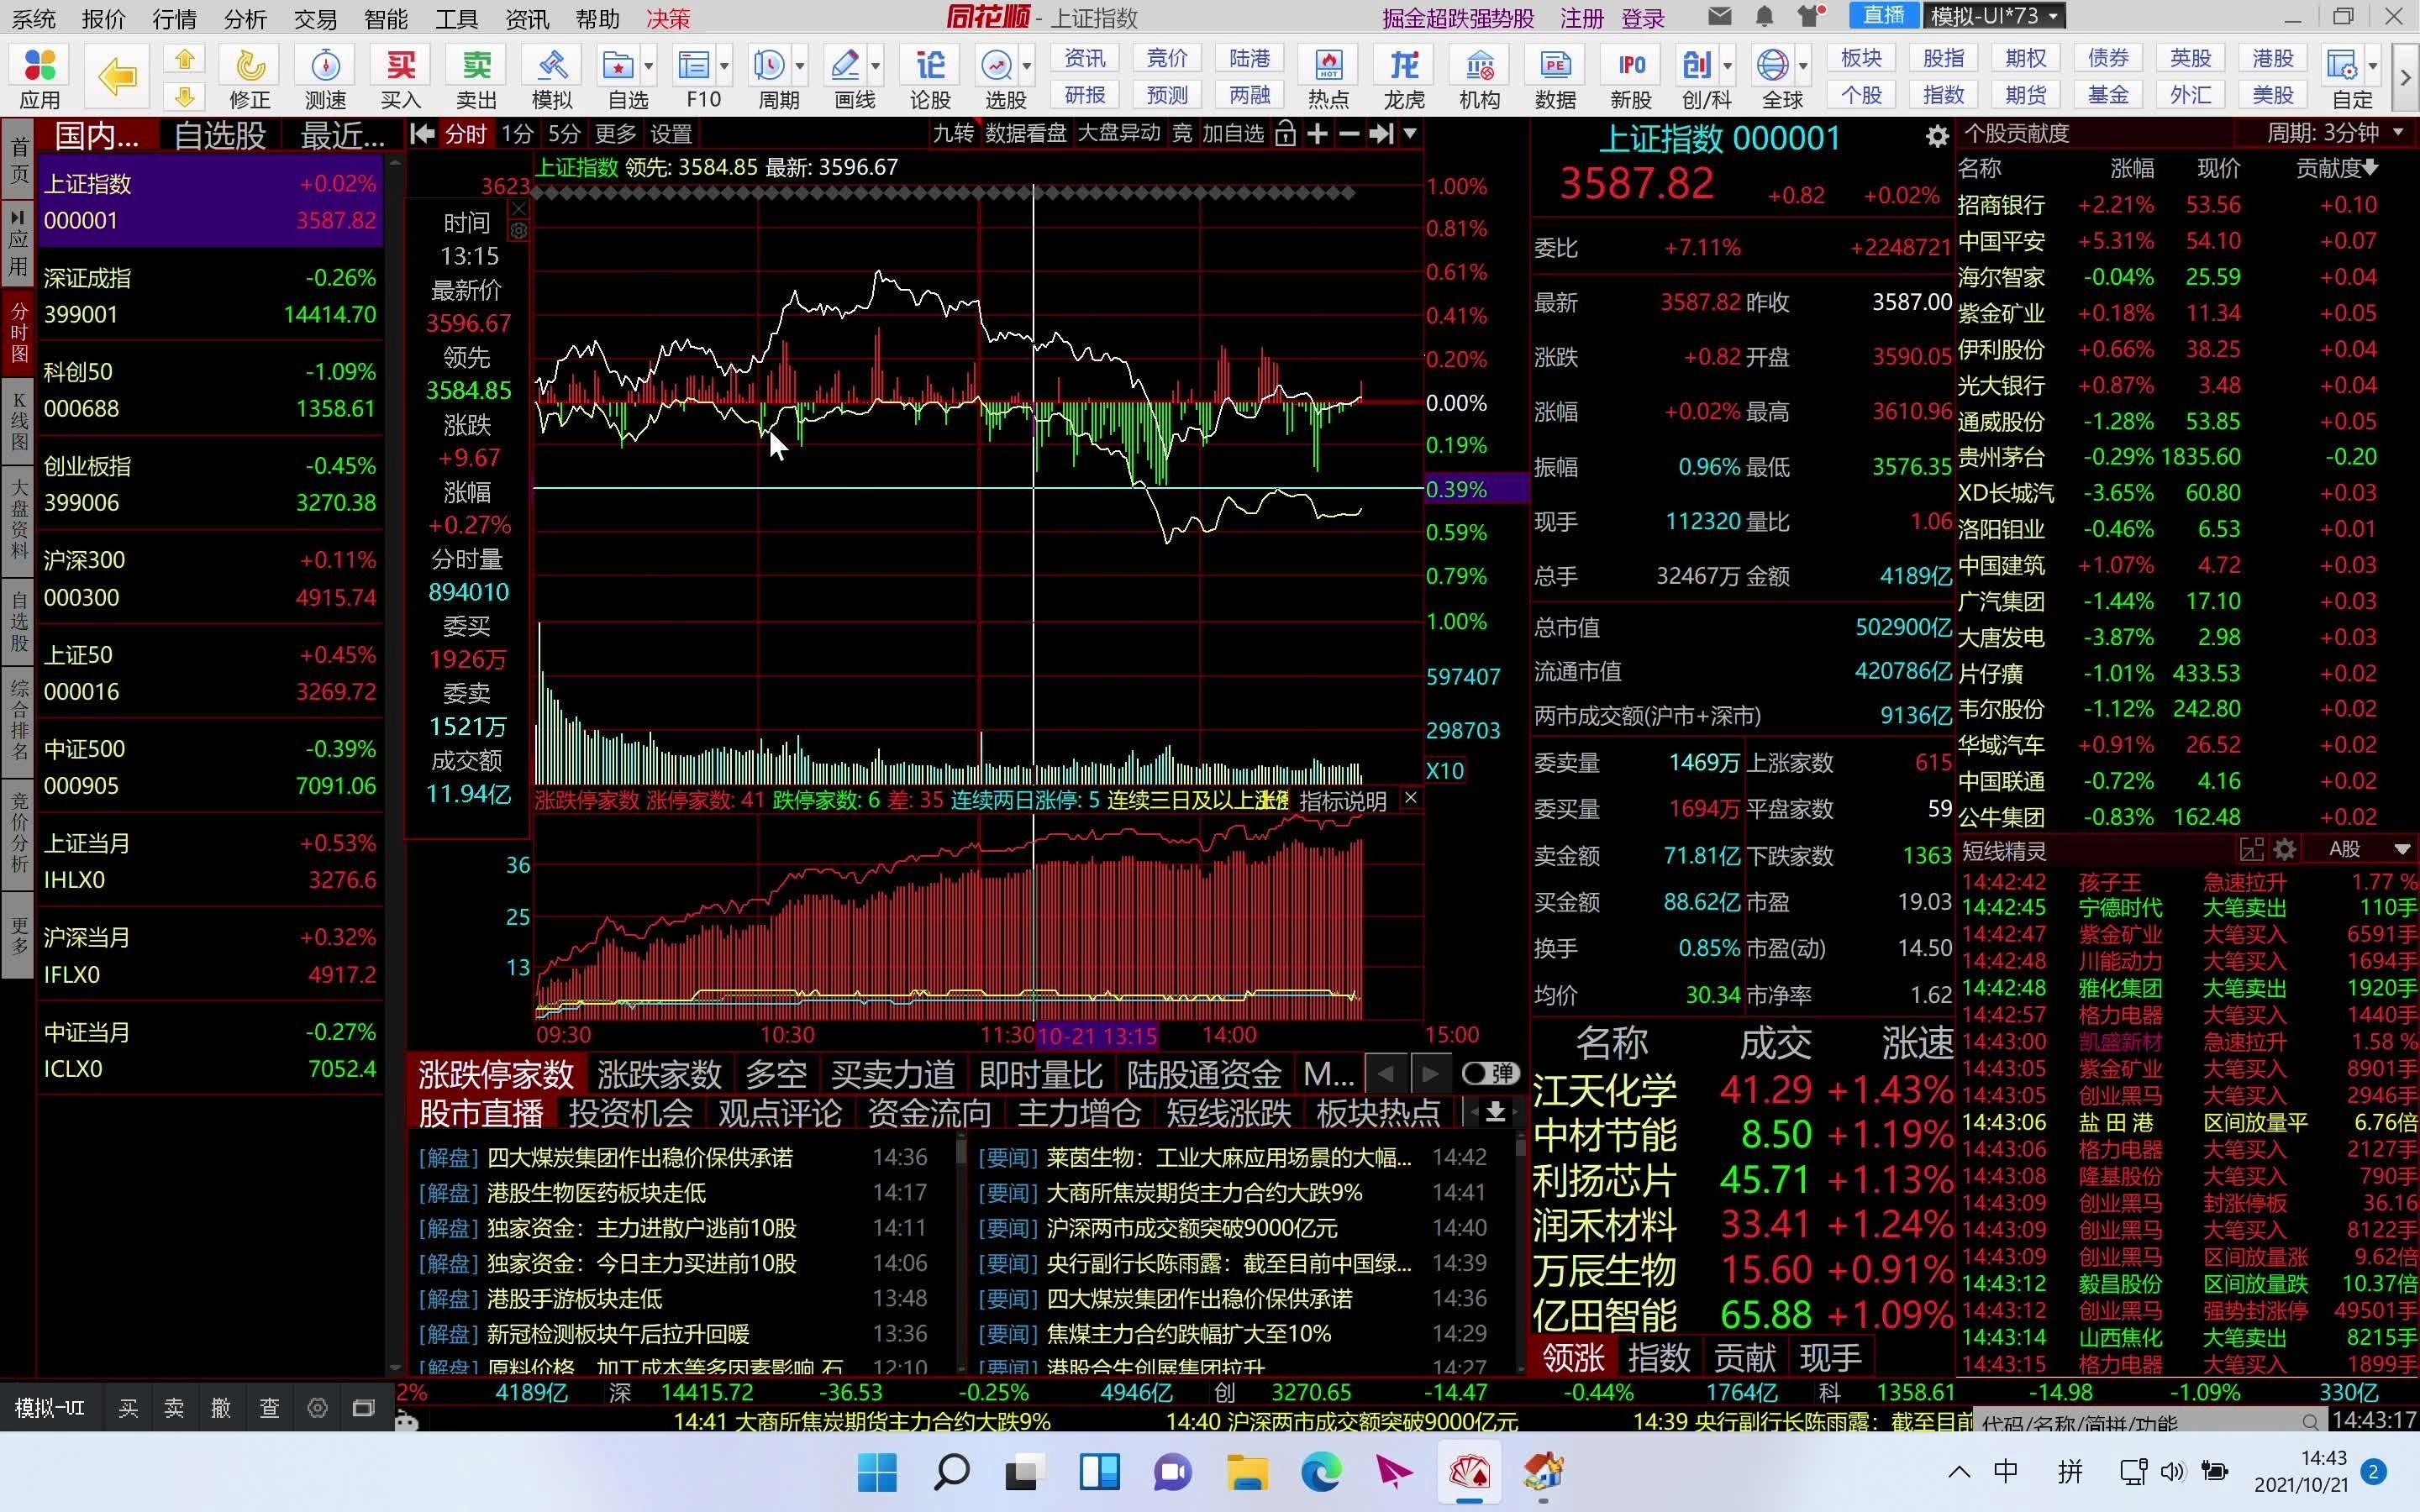Image resolution: width=2420 pixels, height=1512 pixels.
Task: Click the yellow back arrow icon
Action: [x=117, y=76]
